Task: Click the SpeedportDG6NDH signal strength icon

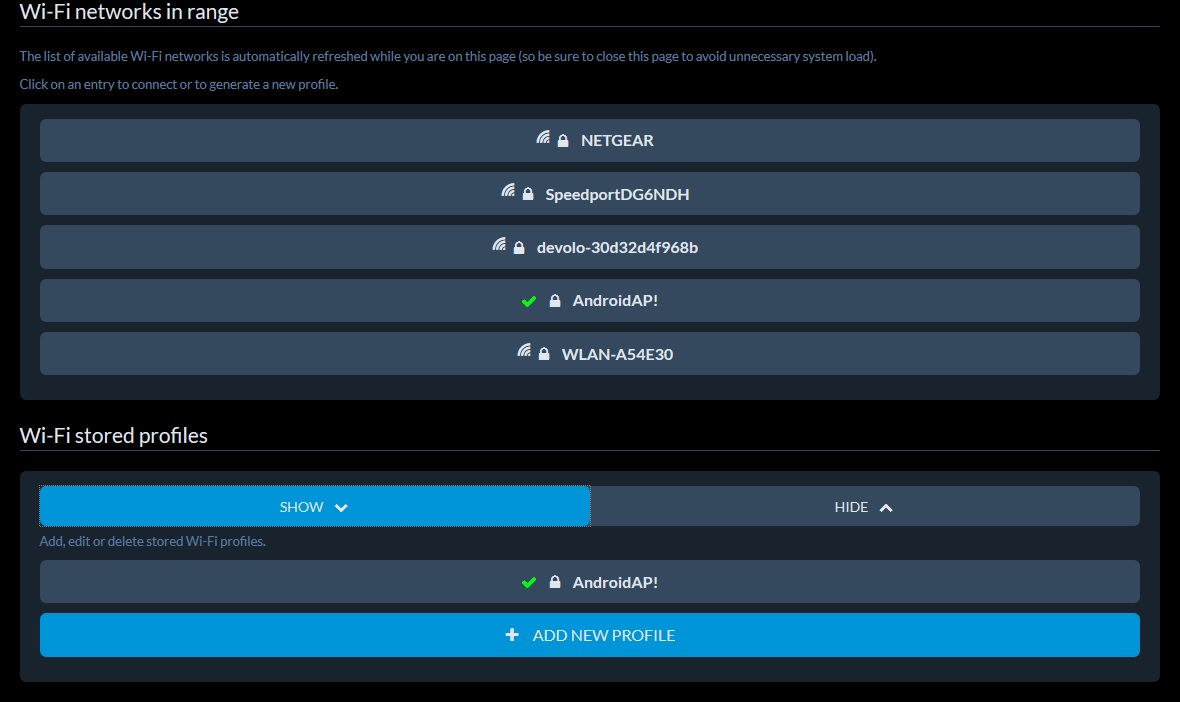Action: click(508, 191)
